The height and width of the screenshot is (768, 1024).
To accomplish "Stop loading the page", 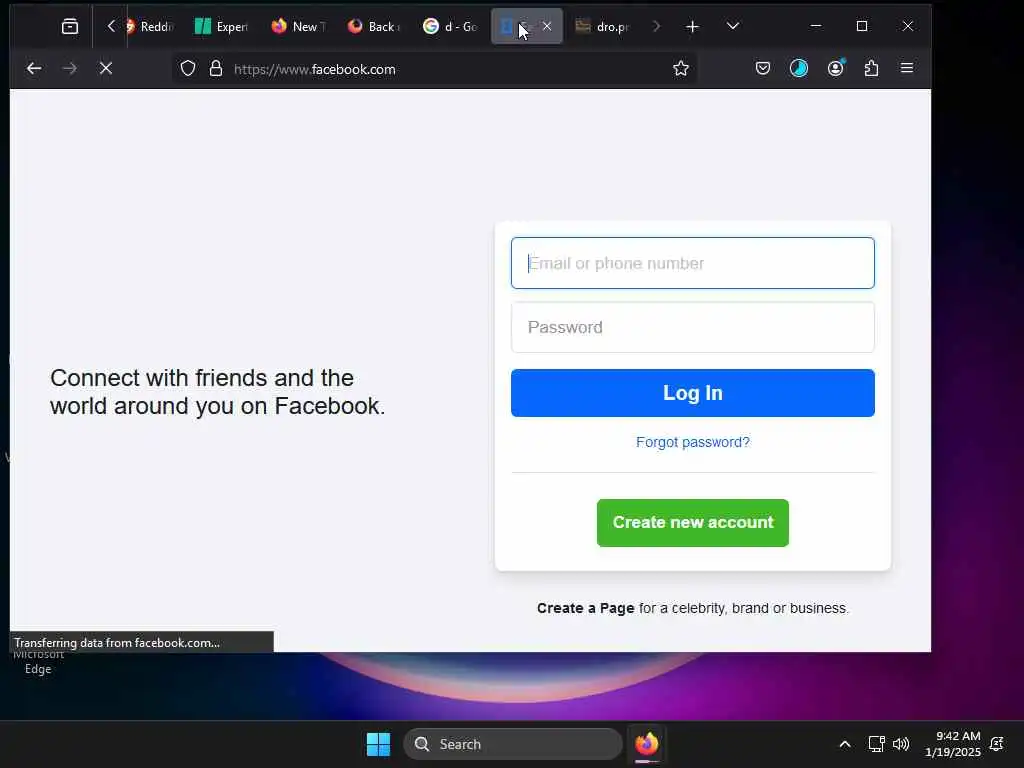I will click(106, 69).
